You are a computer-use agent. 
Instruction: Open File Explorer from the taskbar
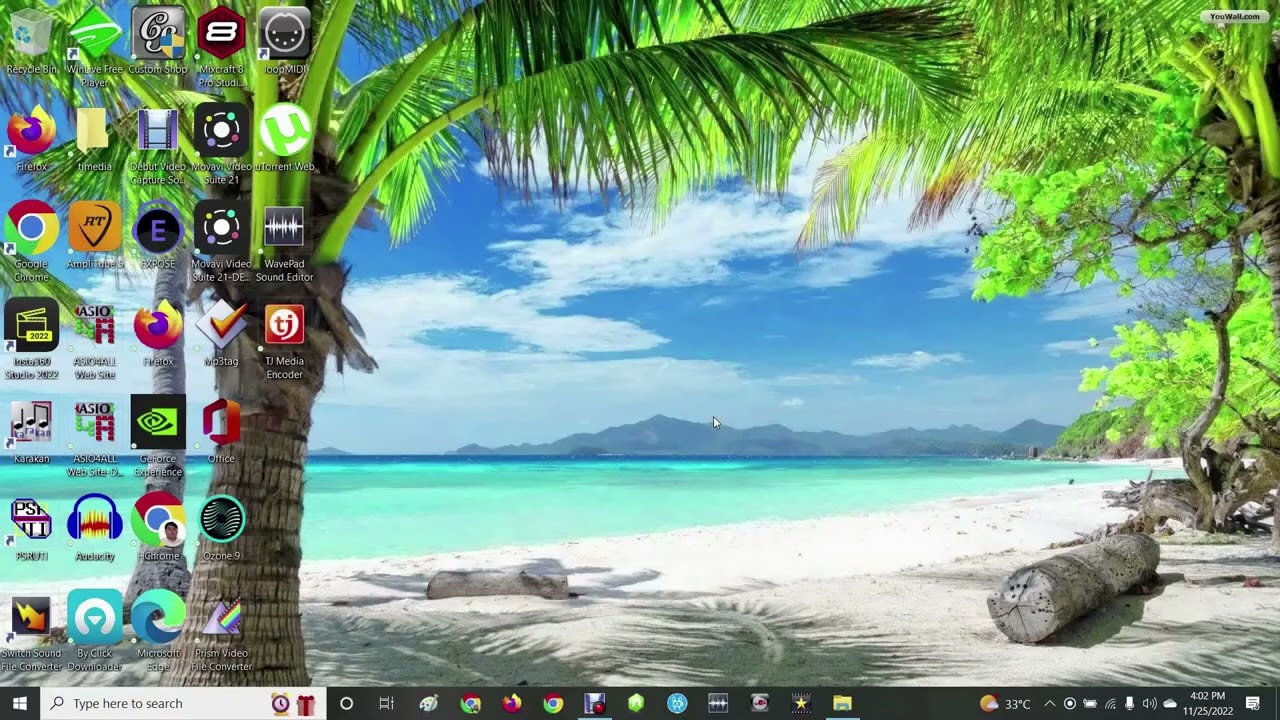click(x=842, y=703)
